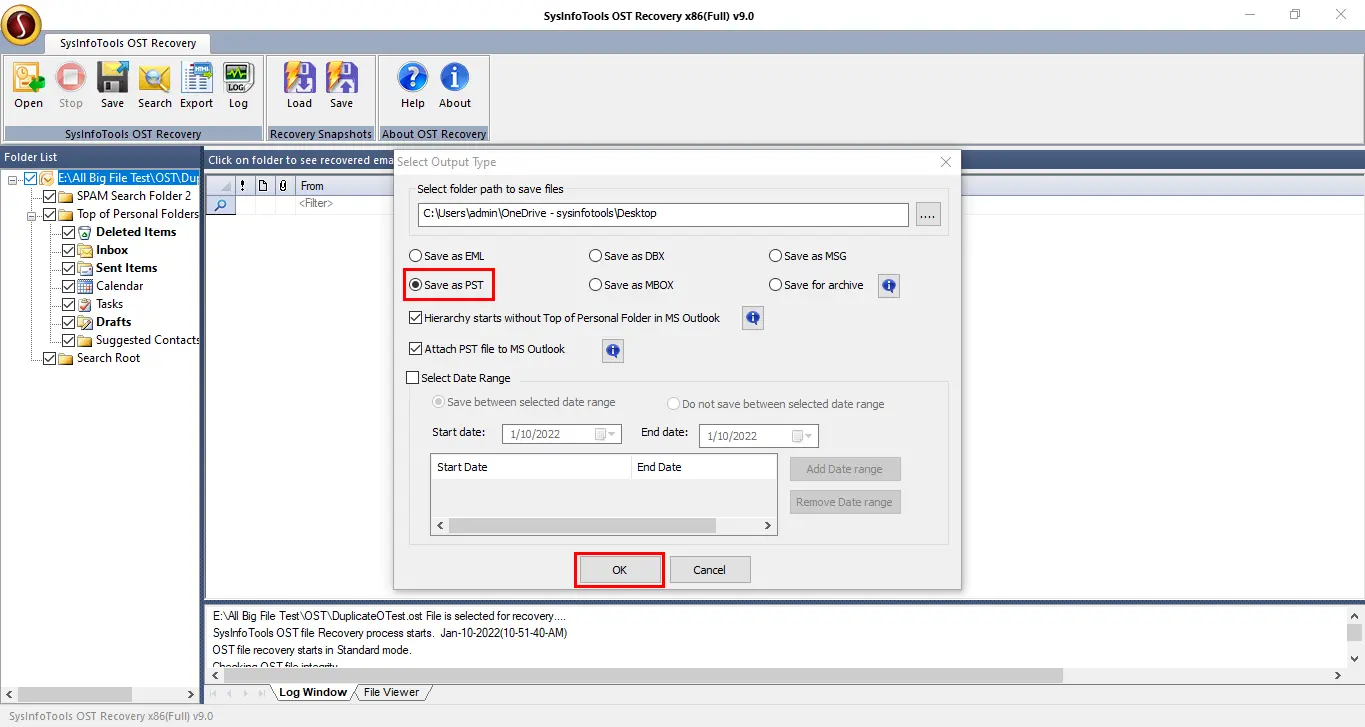Click left arrow of Folder List scrollbar
1365x727 pixels.
click(10, 694)
